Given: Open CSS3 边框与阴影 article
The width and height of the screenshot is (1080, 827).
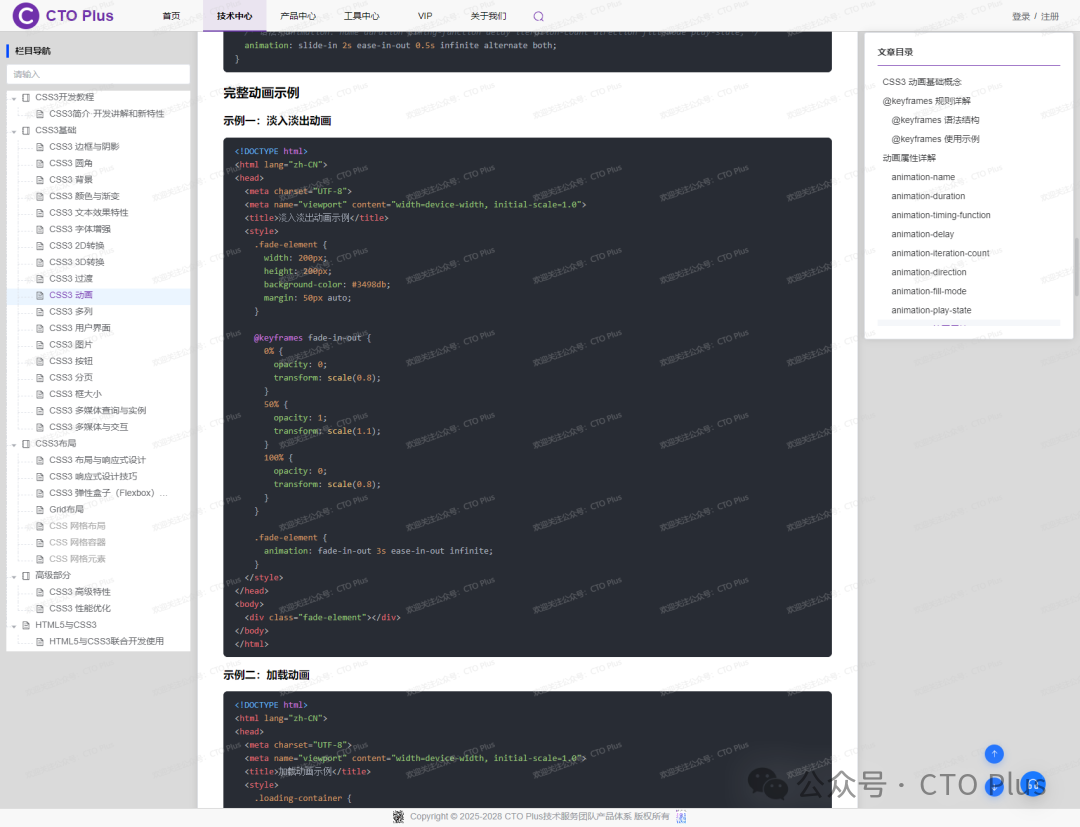Looking at the screenshot, I should [x=84, y=147].
